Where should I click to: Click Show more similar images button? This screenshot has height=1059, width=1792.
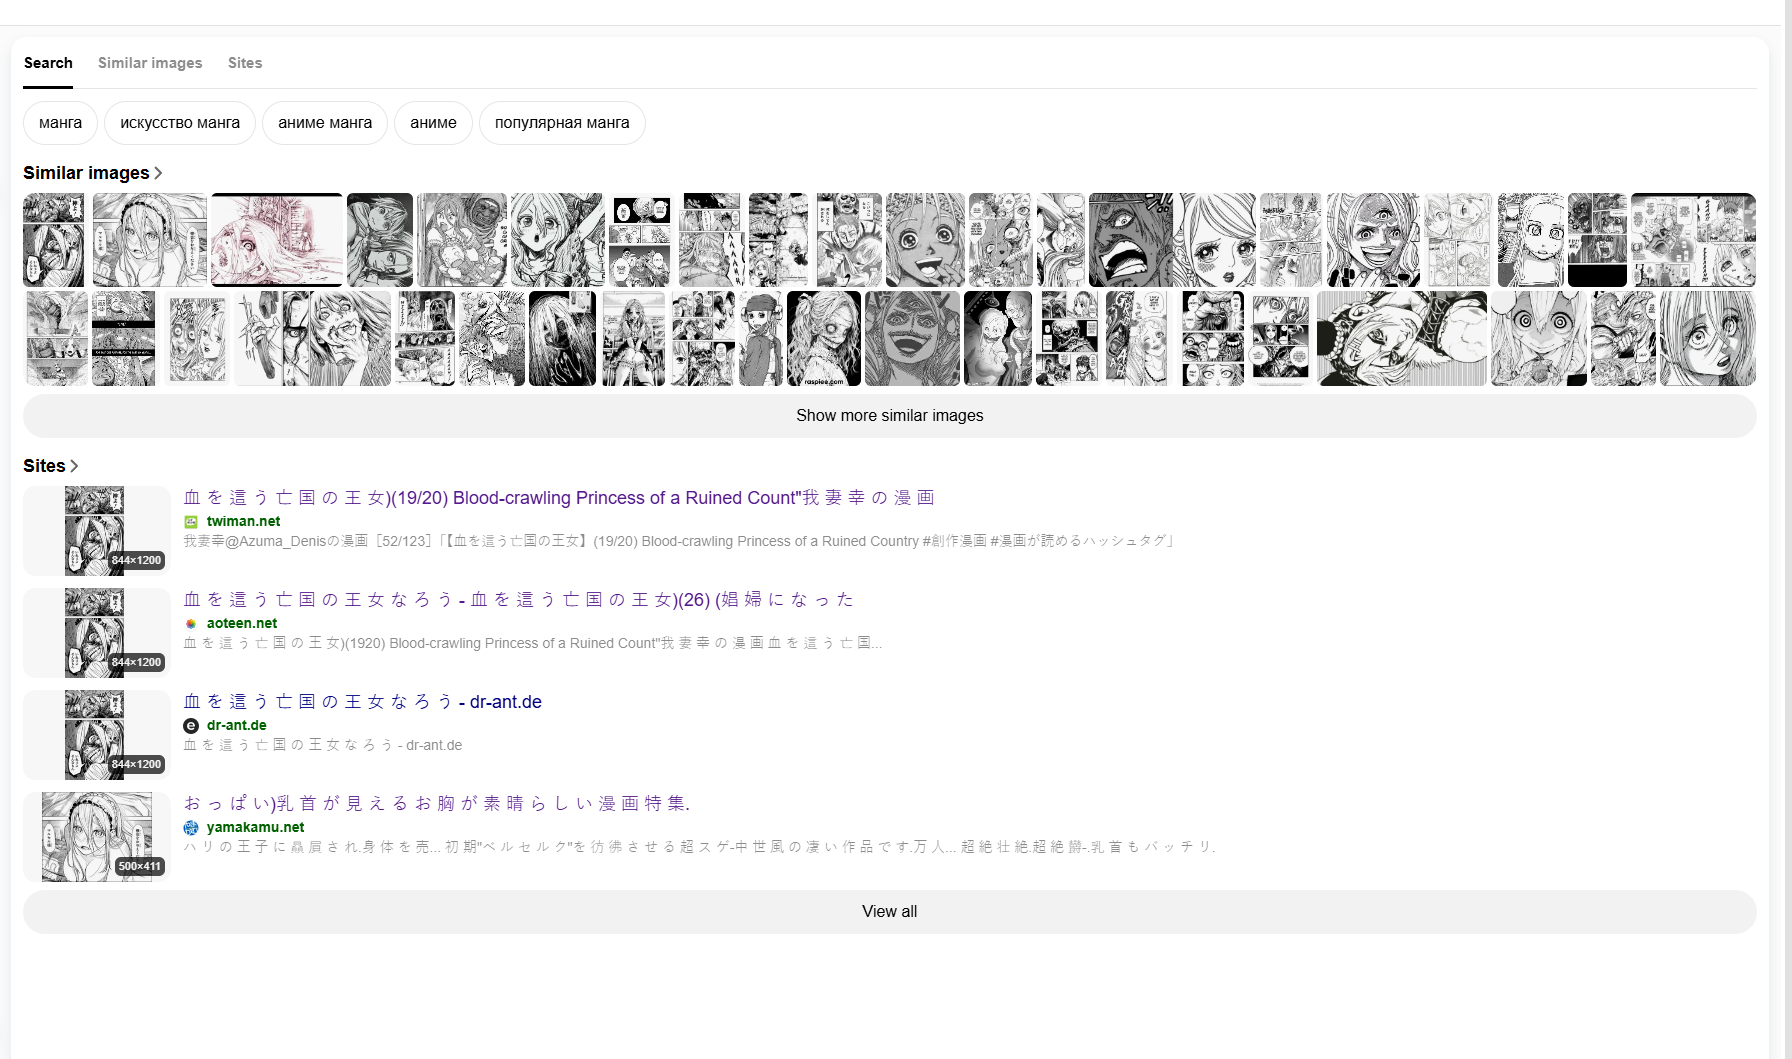point(890,416)
